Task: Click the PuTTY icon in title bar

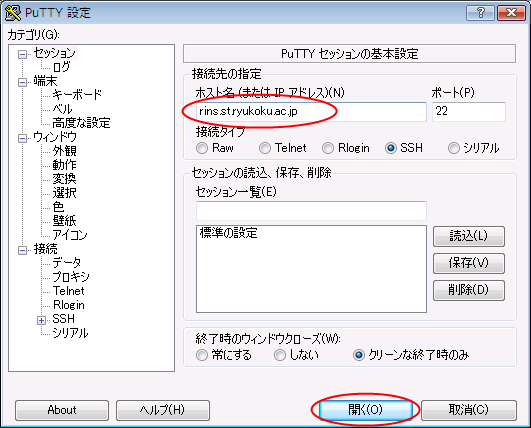Action: click(13, 13)
